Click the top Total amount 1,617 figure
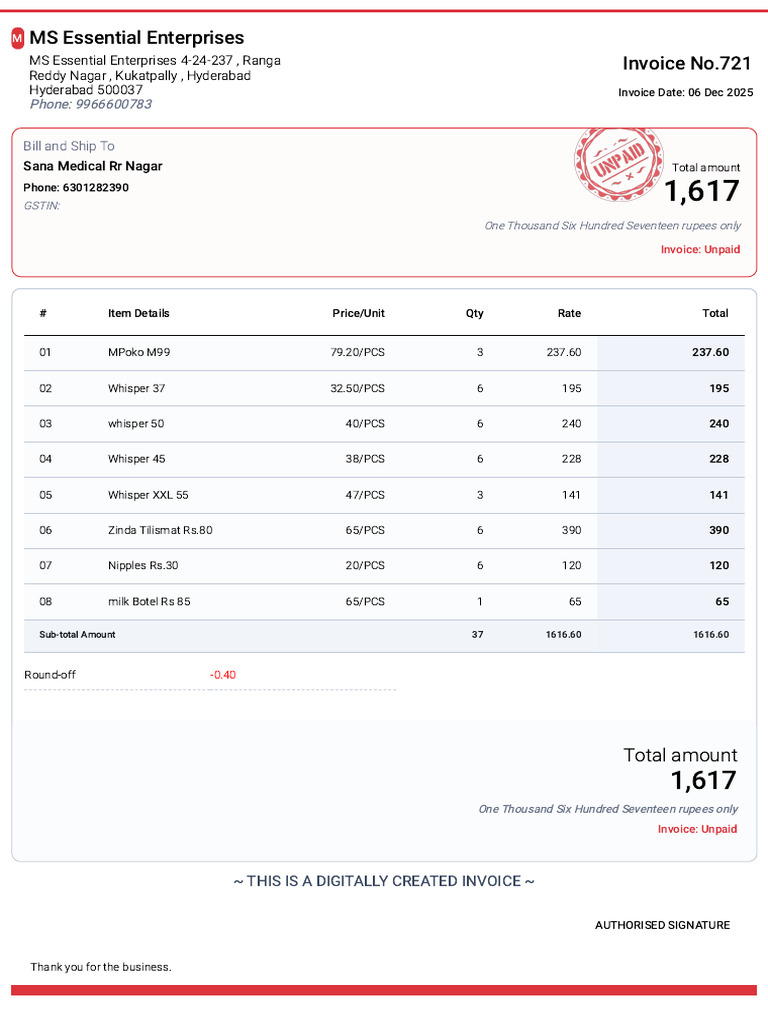 coord(702,191)
